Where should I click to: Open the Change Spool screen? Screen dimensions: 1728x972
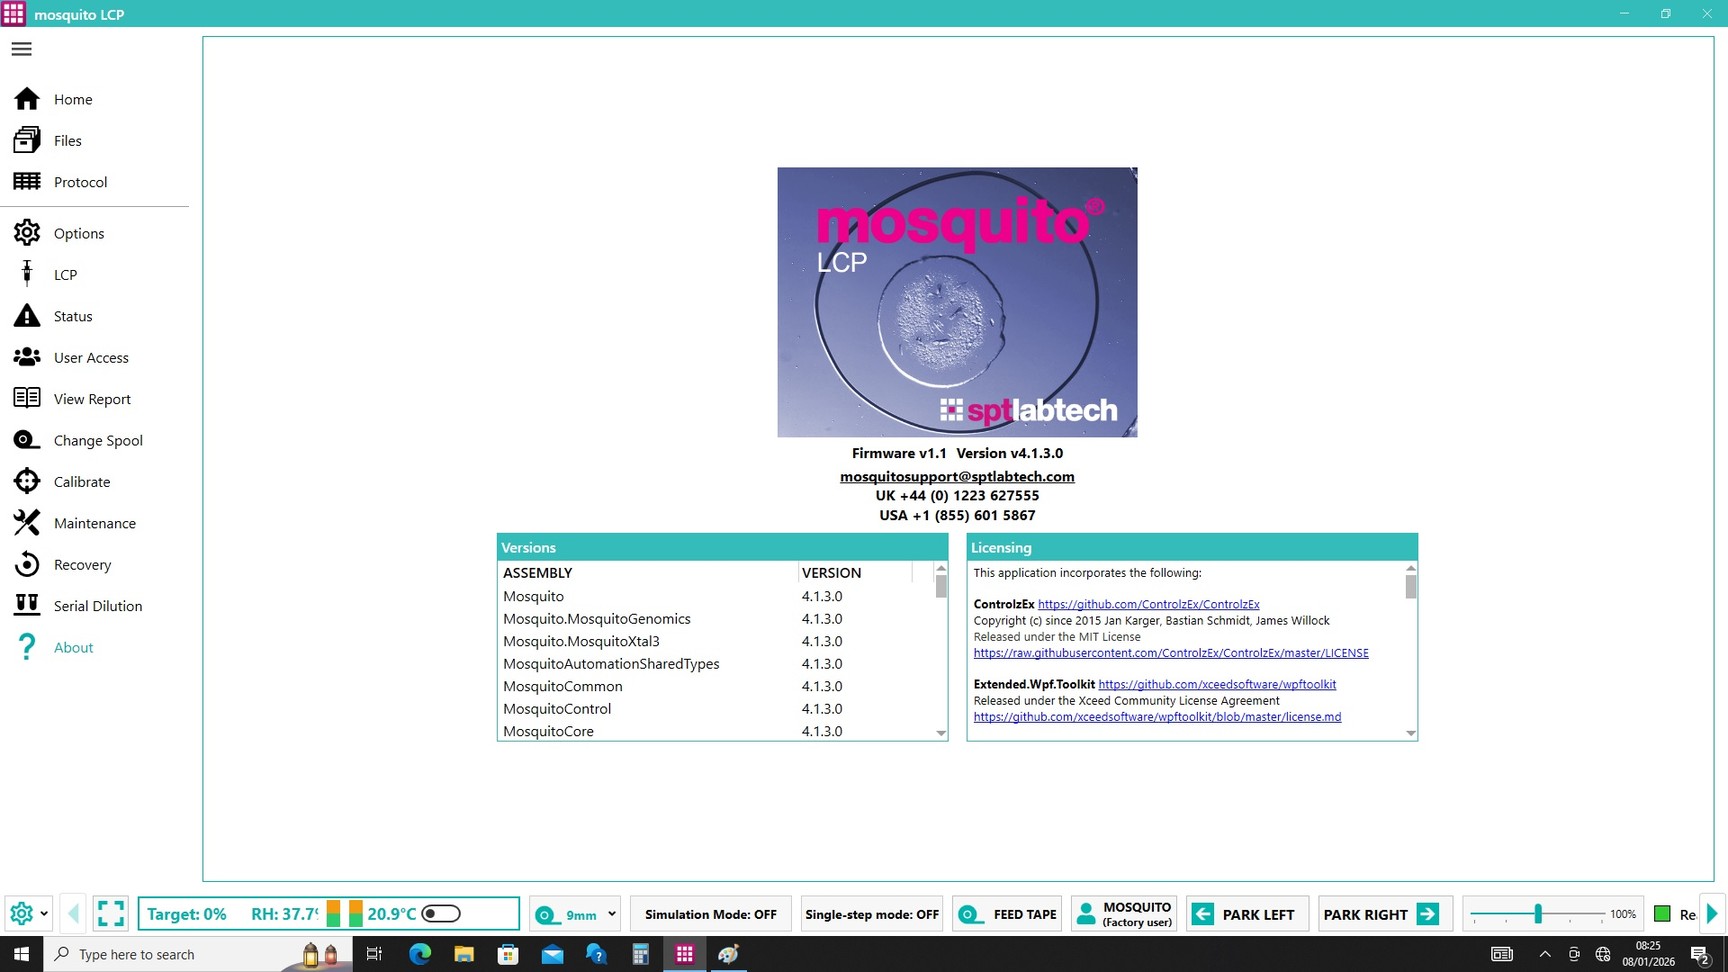[x=97, y=441]
